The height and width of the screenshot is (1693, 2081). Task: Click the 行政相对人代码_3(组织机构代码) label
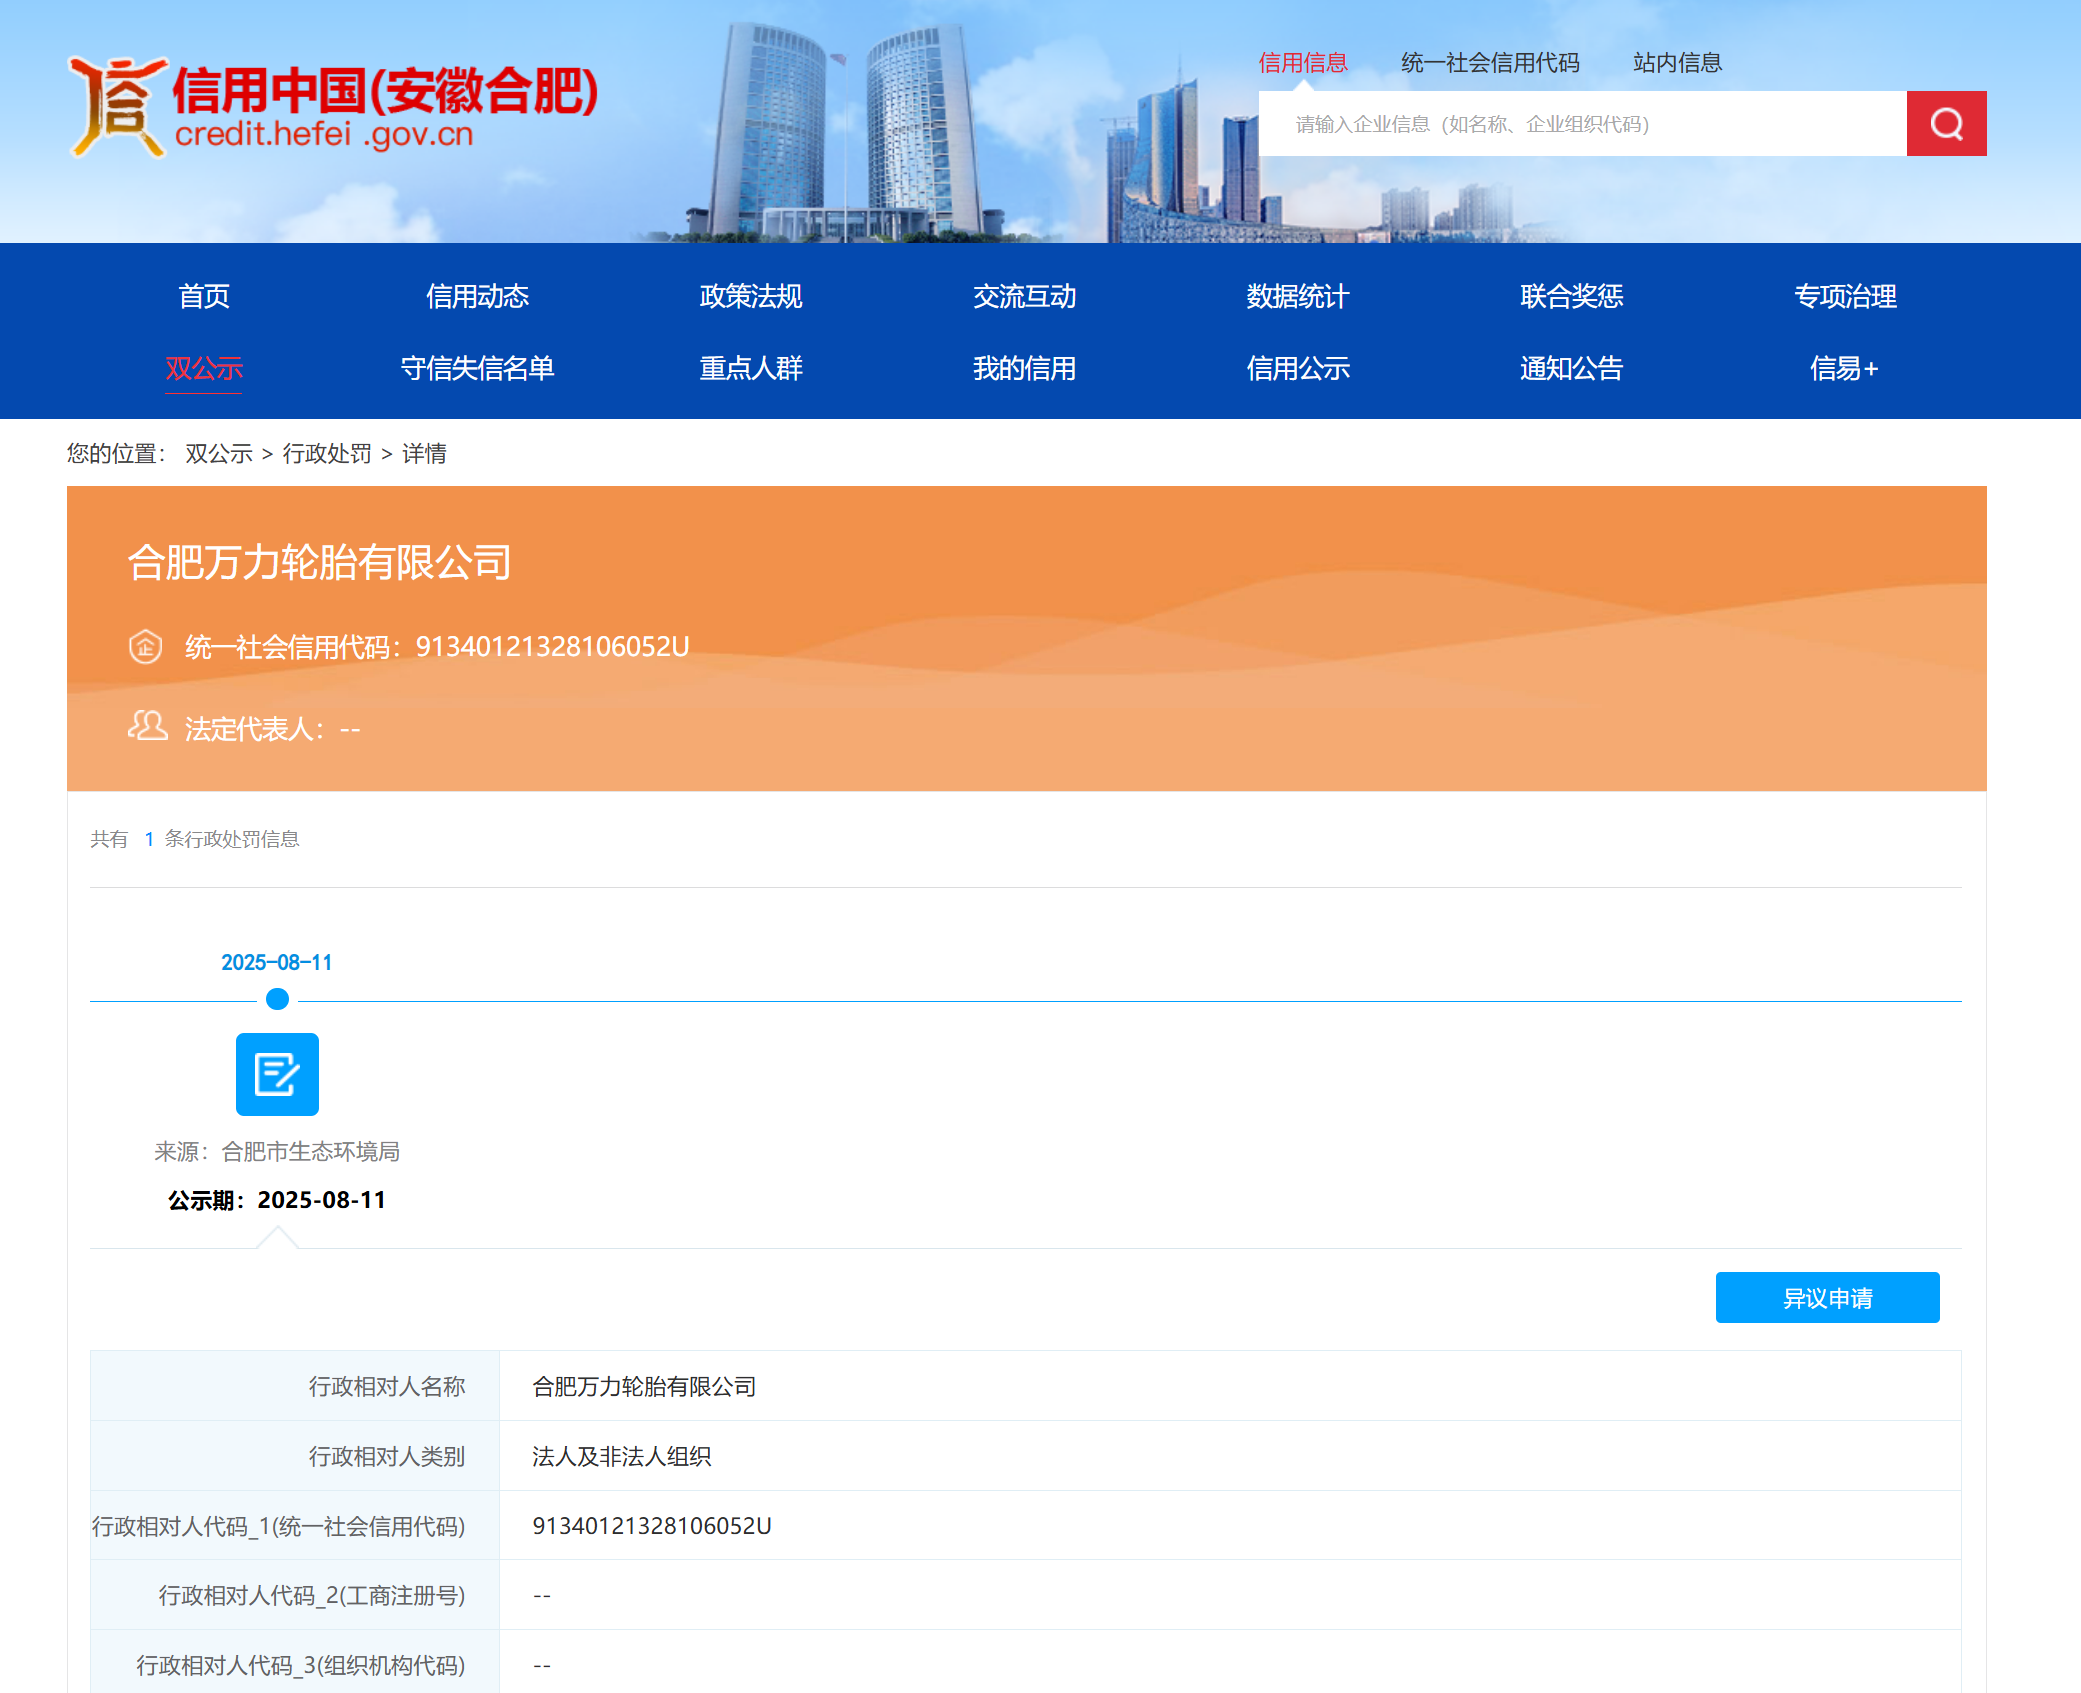click(x=301, y=1665)
